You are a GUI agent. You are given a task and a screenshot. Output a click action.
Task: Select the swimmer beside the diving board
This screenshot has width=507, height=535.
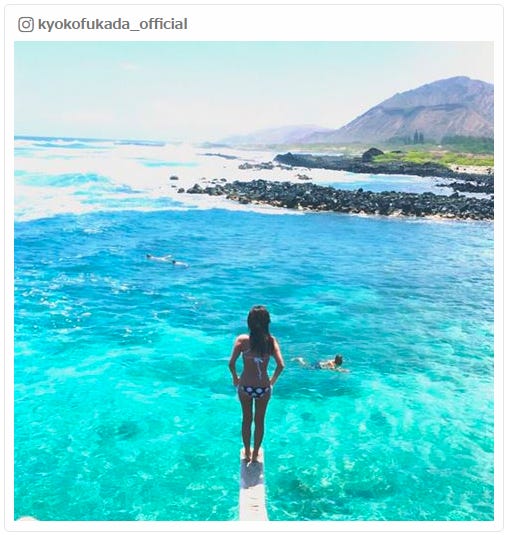[x=322, y=364]
